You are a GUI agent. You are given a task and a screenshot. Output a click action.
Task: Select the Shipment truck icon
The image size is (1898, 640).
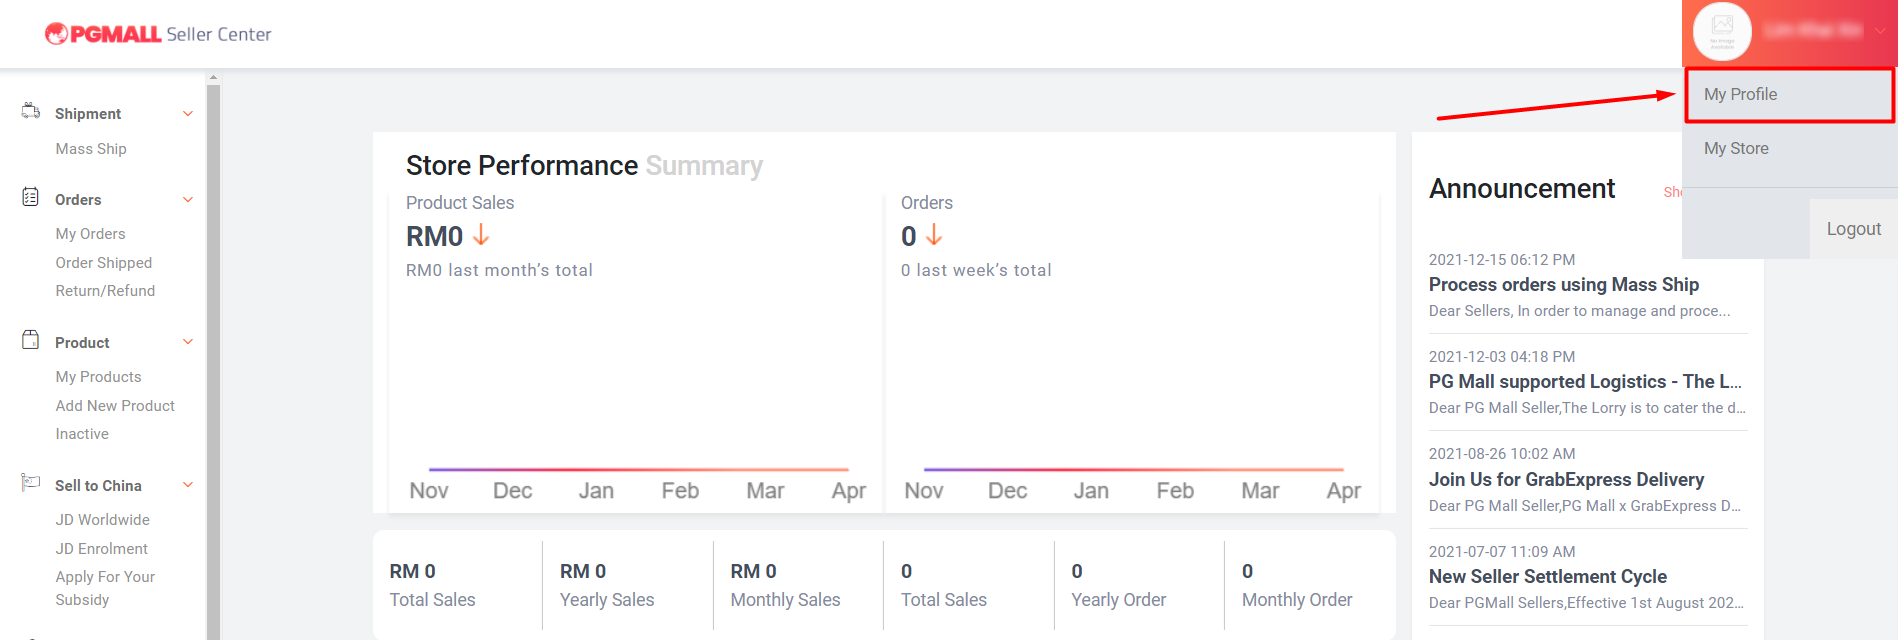point(30,111)
